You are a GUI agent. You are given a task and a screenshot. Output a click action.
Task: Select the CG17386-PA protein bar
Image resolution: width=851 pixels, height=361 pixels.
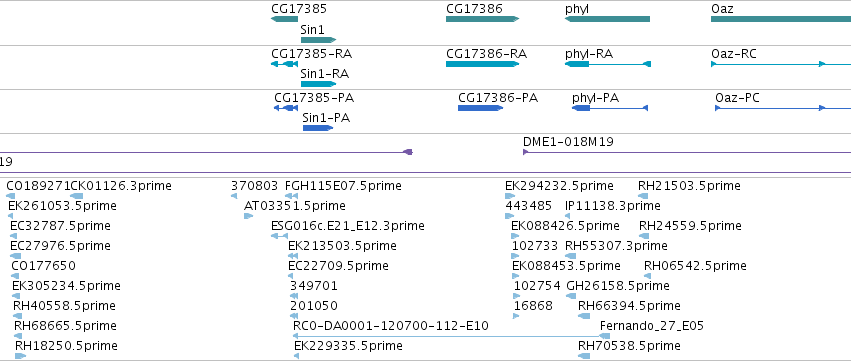coord(480,108)
